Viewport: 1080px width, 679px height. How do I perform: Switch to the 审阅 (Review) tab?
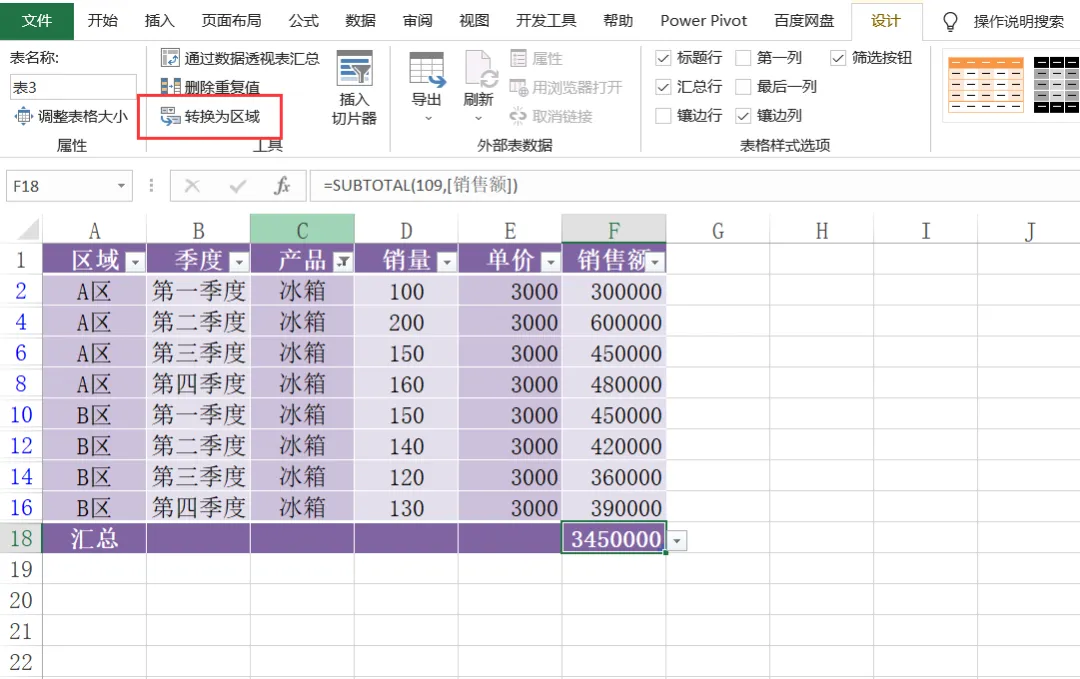click(x=417, y=21)
